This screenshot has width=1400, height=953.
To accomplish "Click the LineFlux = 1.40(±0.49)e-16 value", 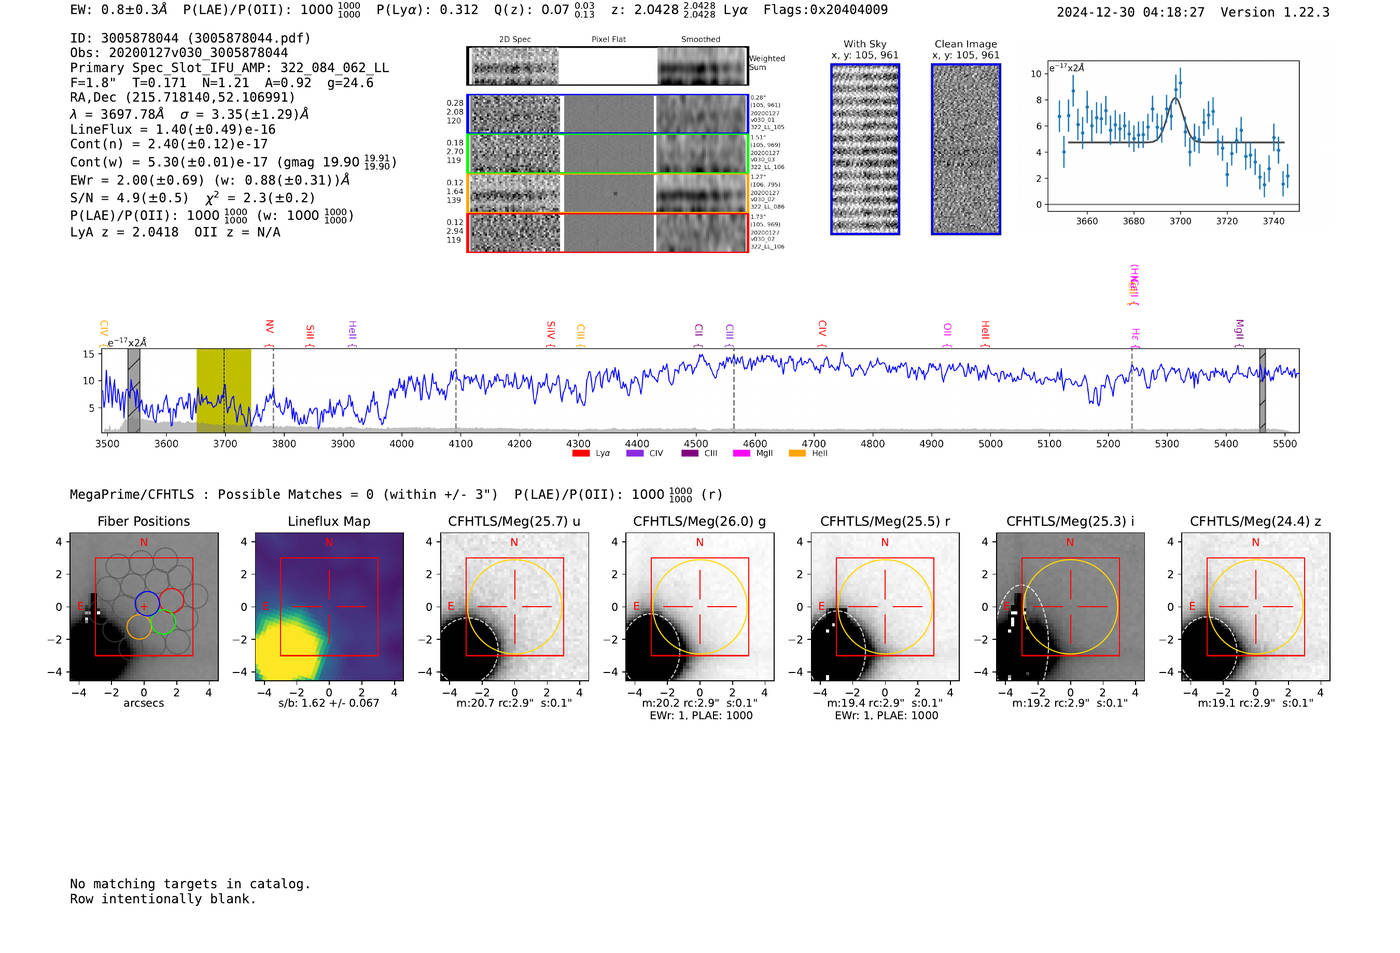I will [x=173, y=130].
